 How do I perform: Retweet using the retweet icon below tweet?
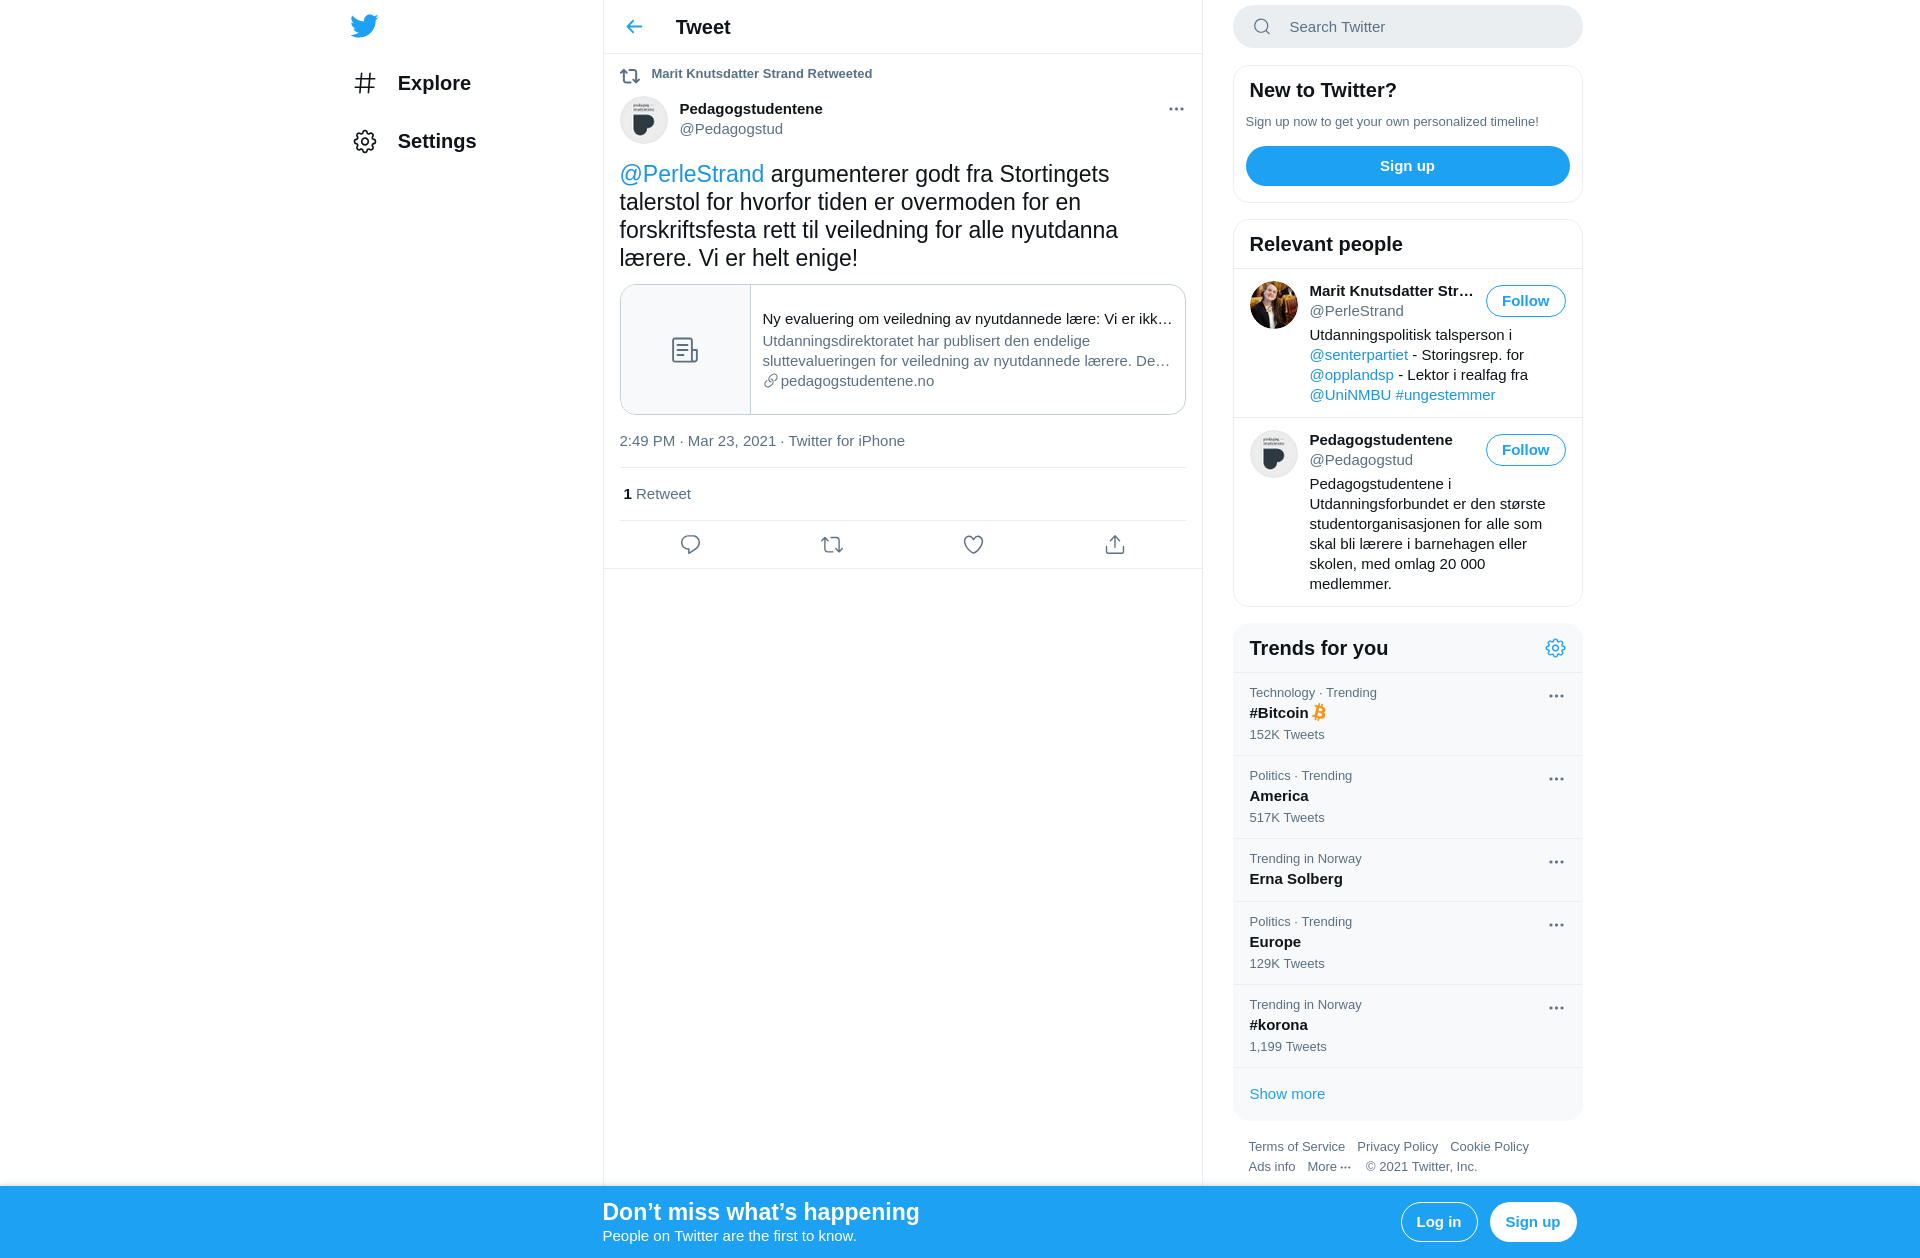pyautogui.click(x=832, y=545)
